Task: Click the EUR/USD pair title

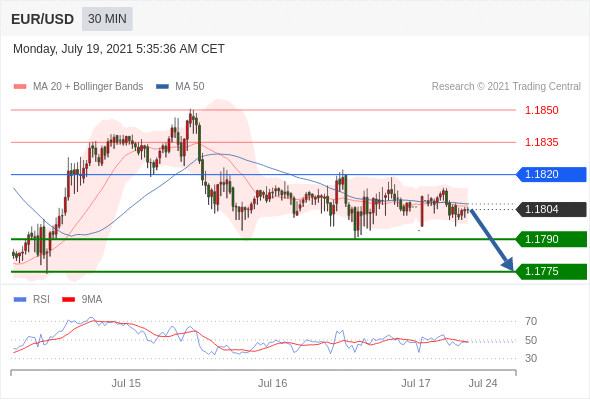Action: coord(43,19)
